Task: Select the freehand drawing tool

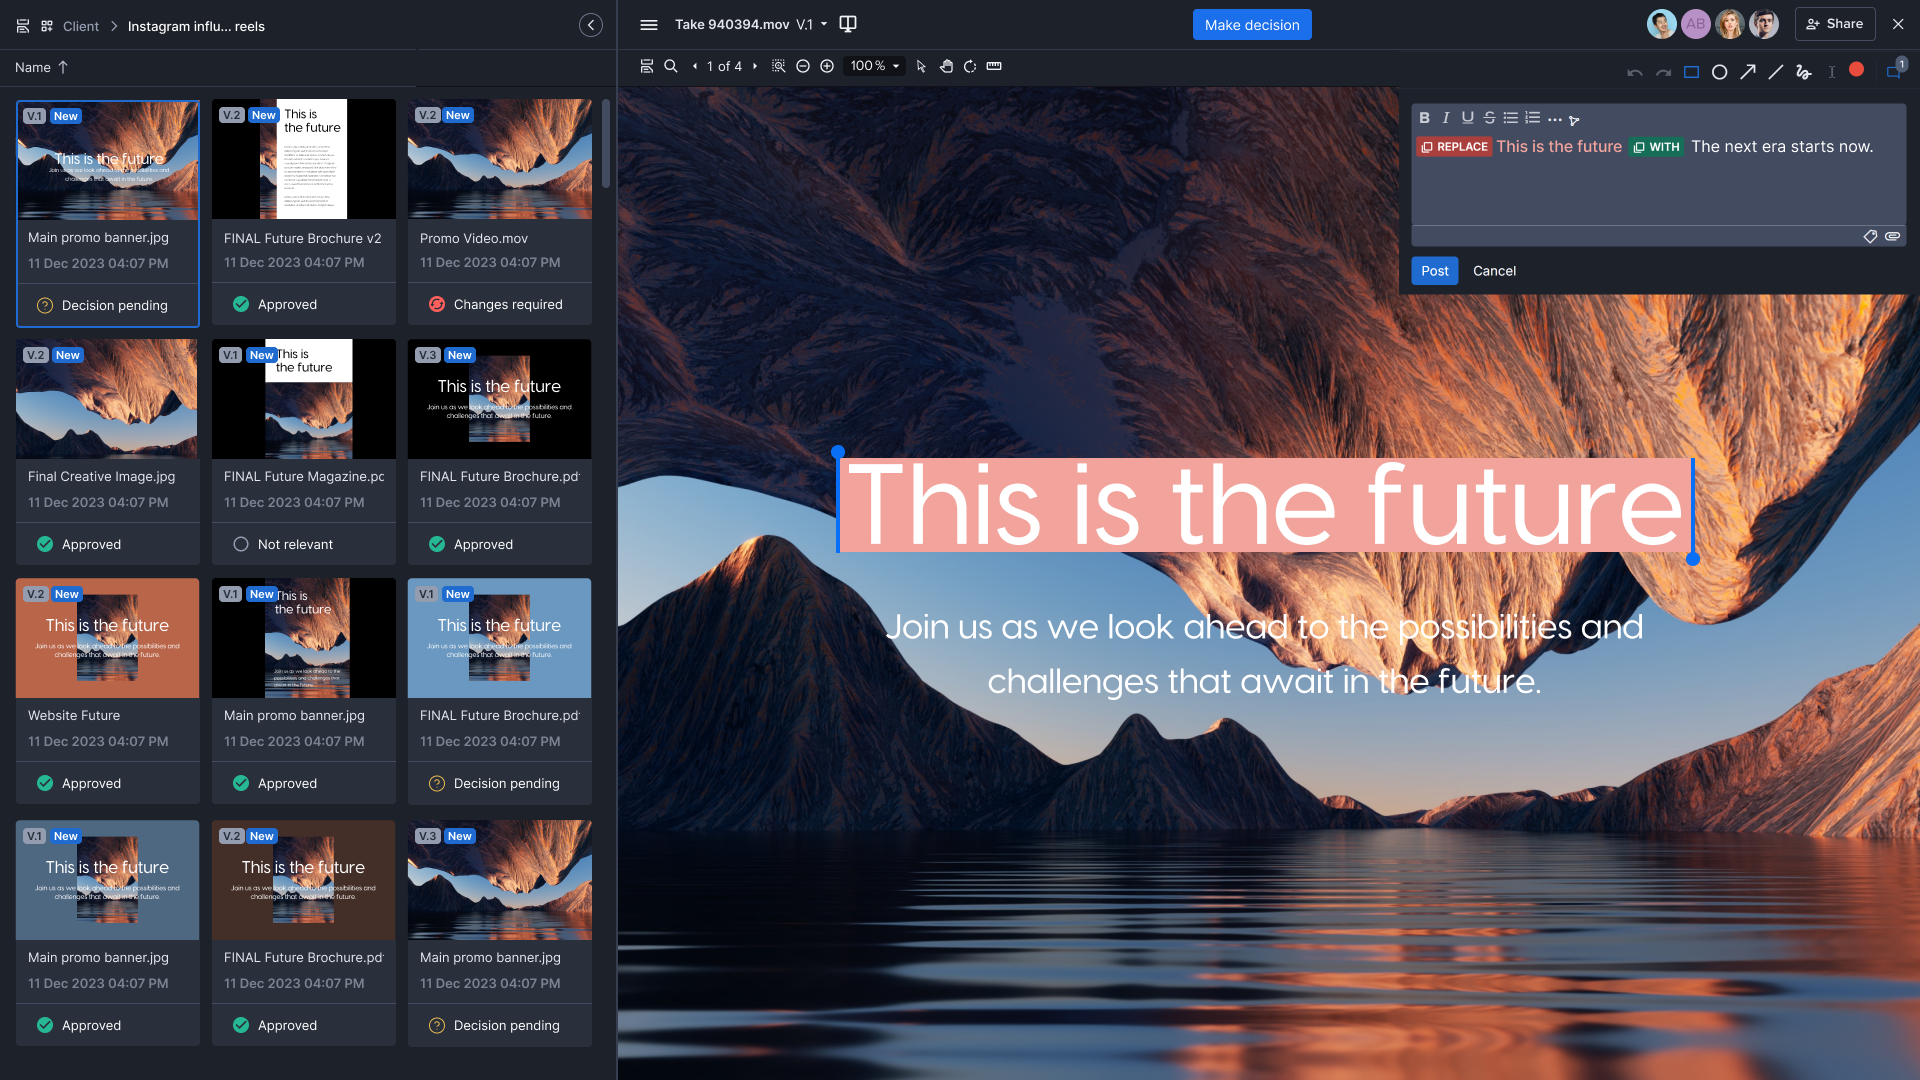Action: coord(1802,71)
